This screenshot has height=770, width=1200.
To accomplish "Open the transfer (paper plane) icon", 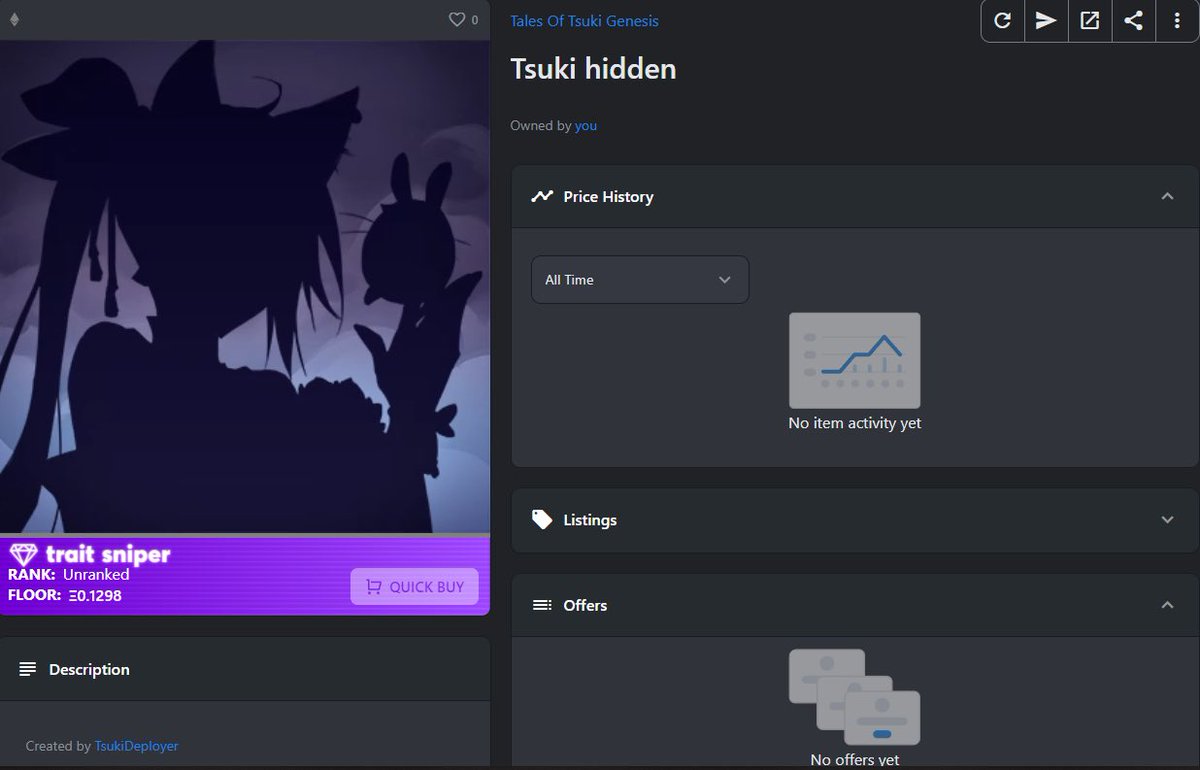I will coord(1046,21).
